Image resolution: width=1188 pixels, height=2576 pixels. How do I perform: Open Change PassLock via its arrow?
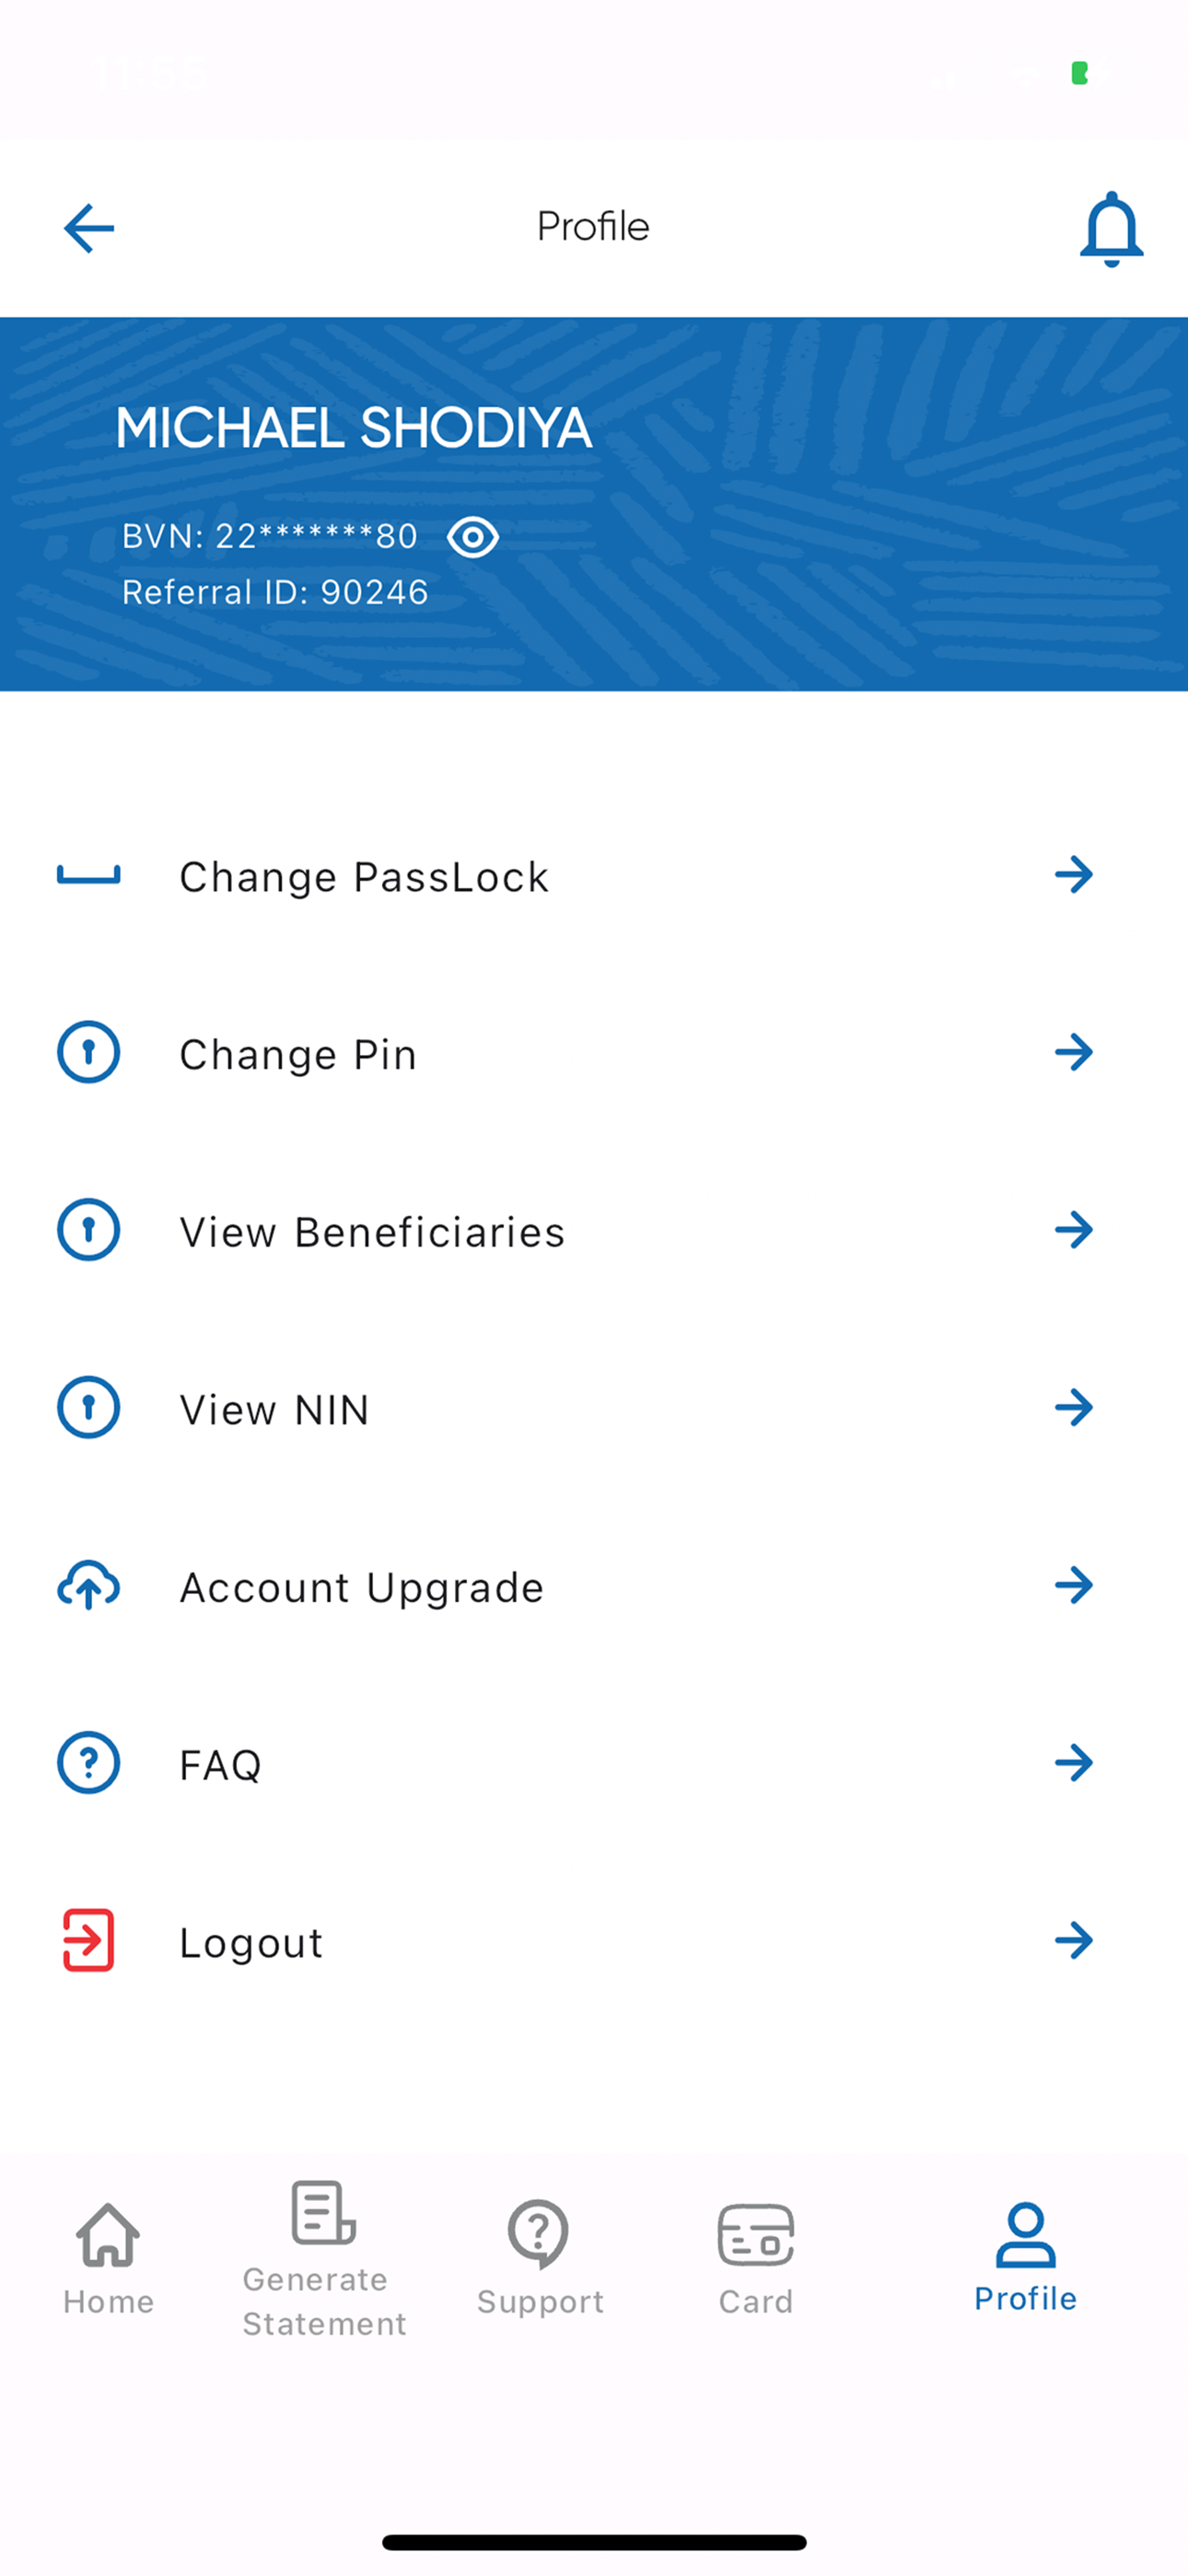(1074, 875)
